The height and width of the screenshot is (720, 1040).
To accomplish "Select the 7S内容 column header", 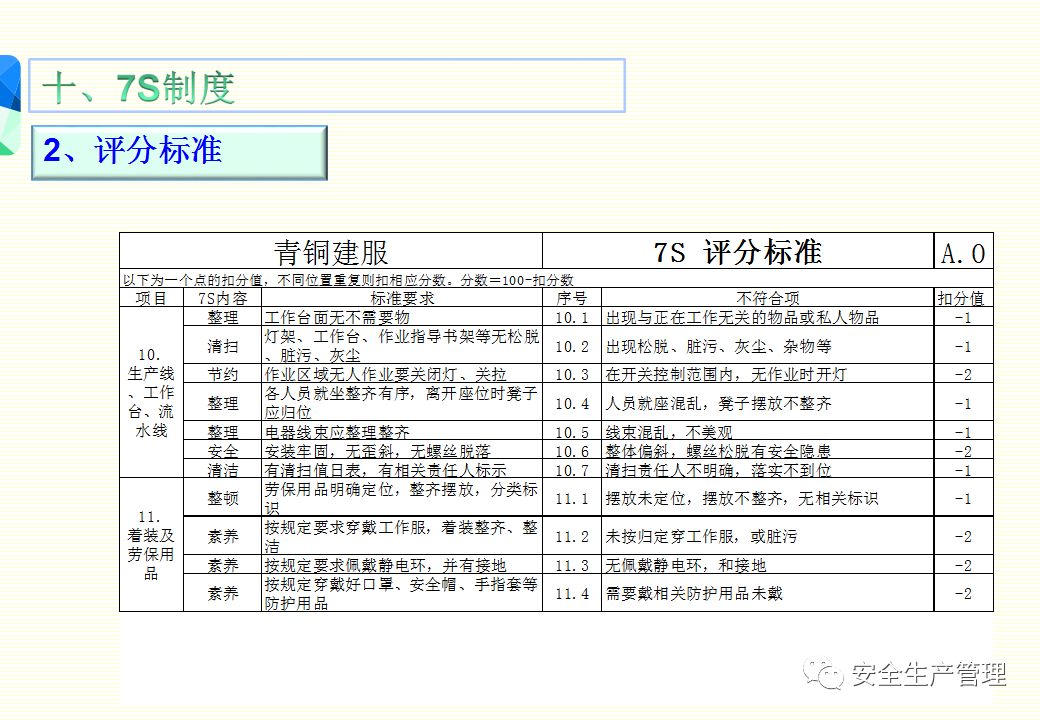I will (x=222, y=298).
